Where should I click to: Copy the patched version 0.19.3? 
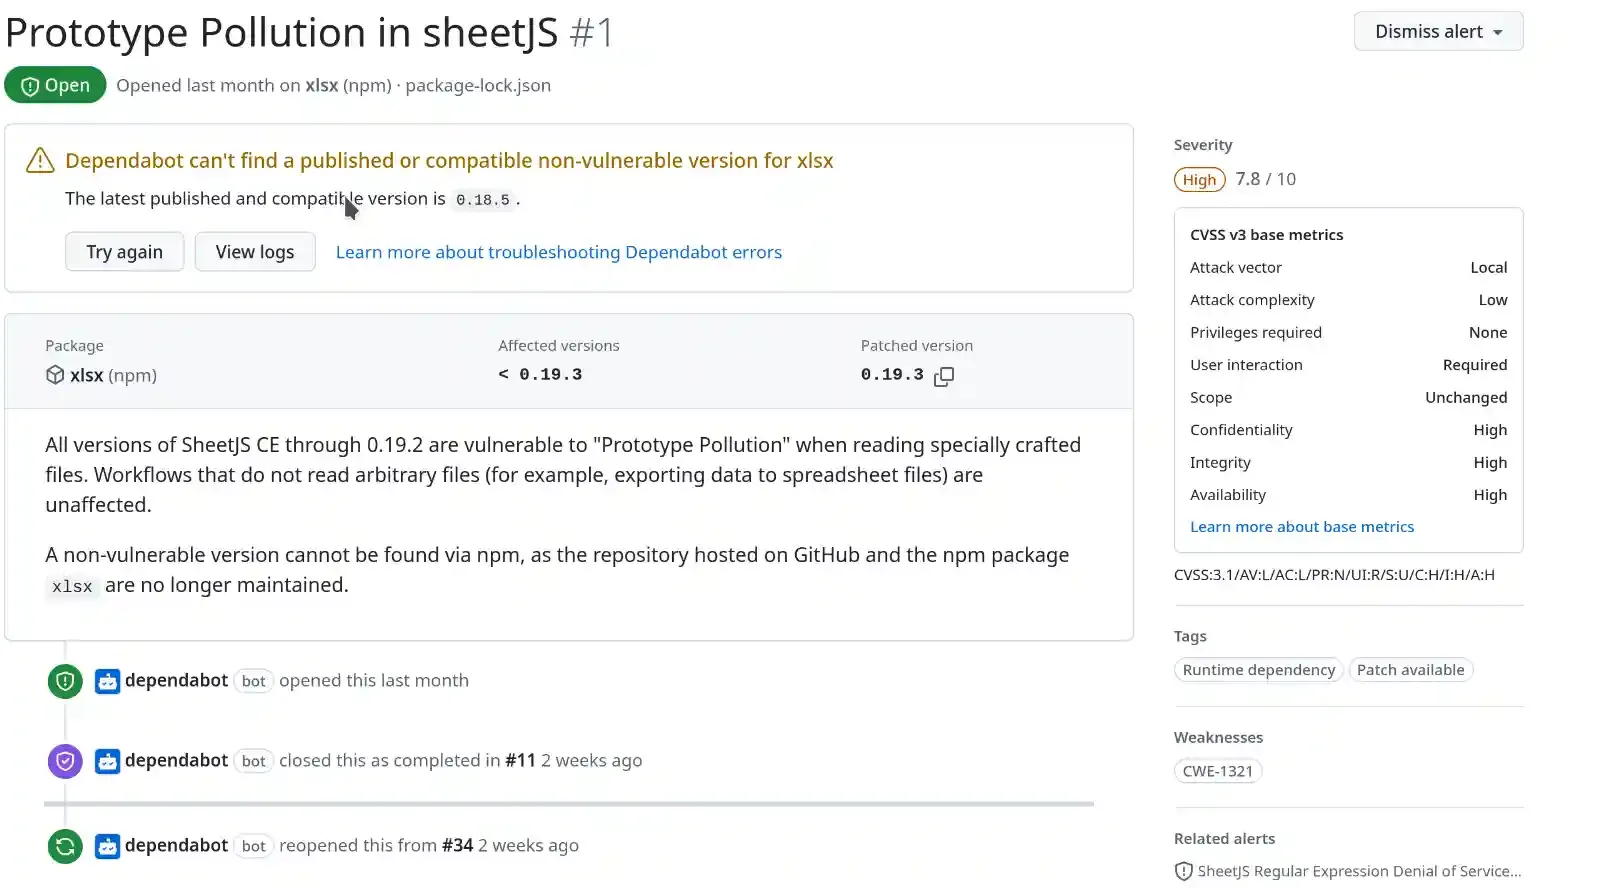(x=943, y=376)
